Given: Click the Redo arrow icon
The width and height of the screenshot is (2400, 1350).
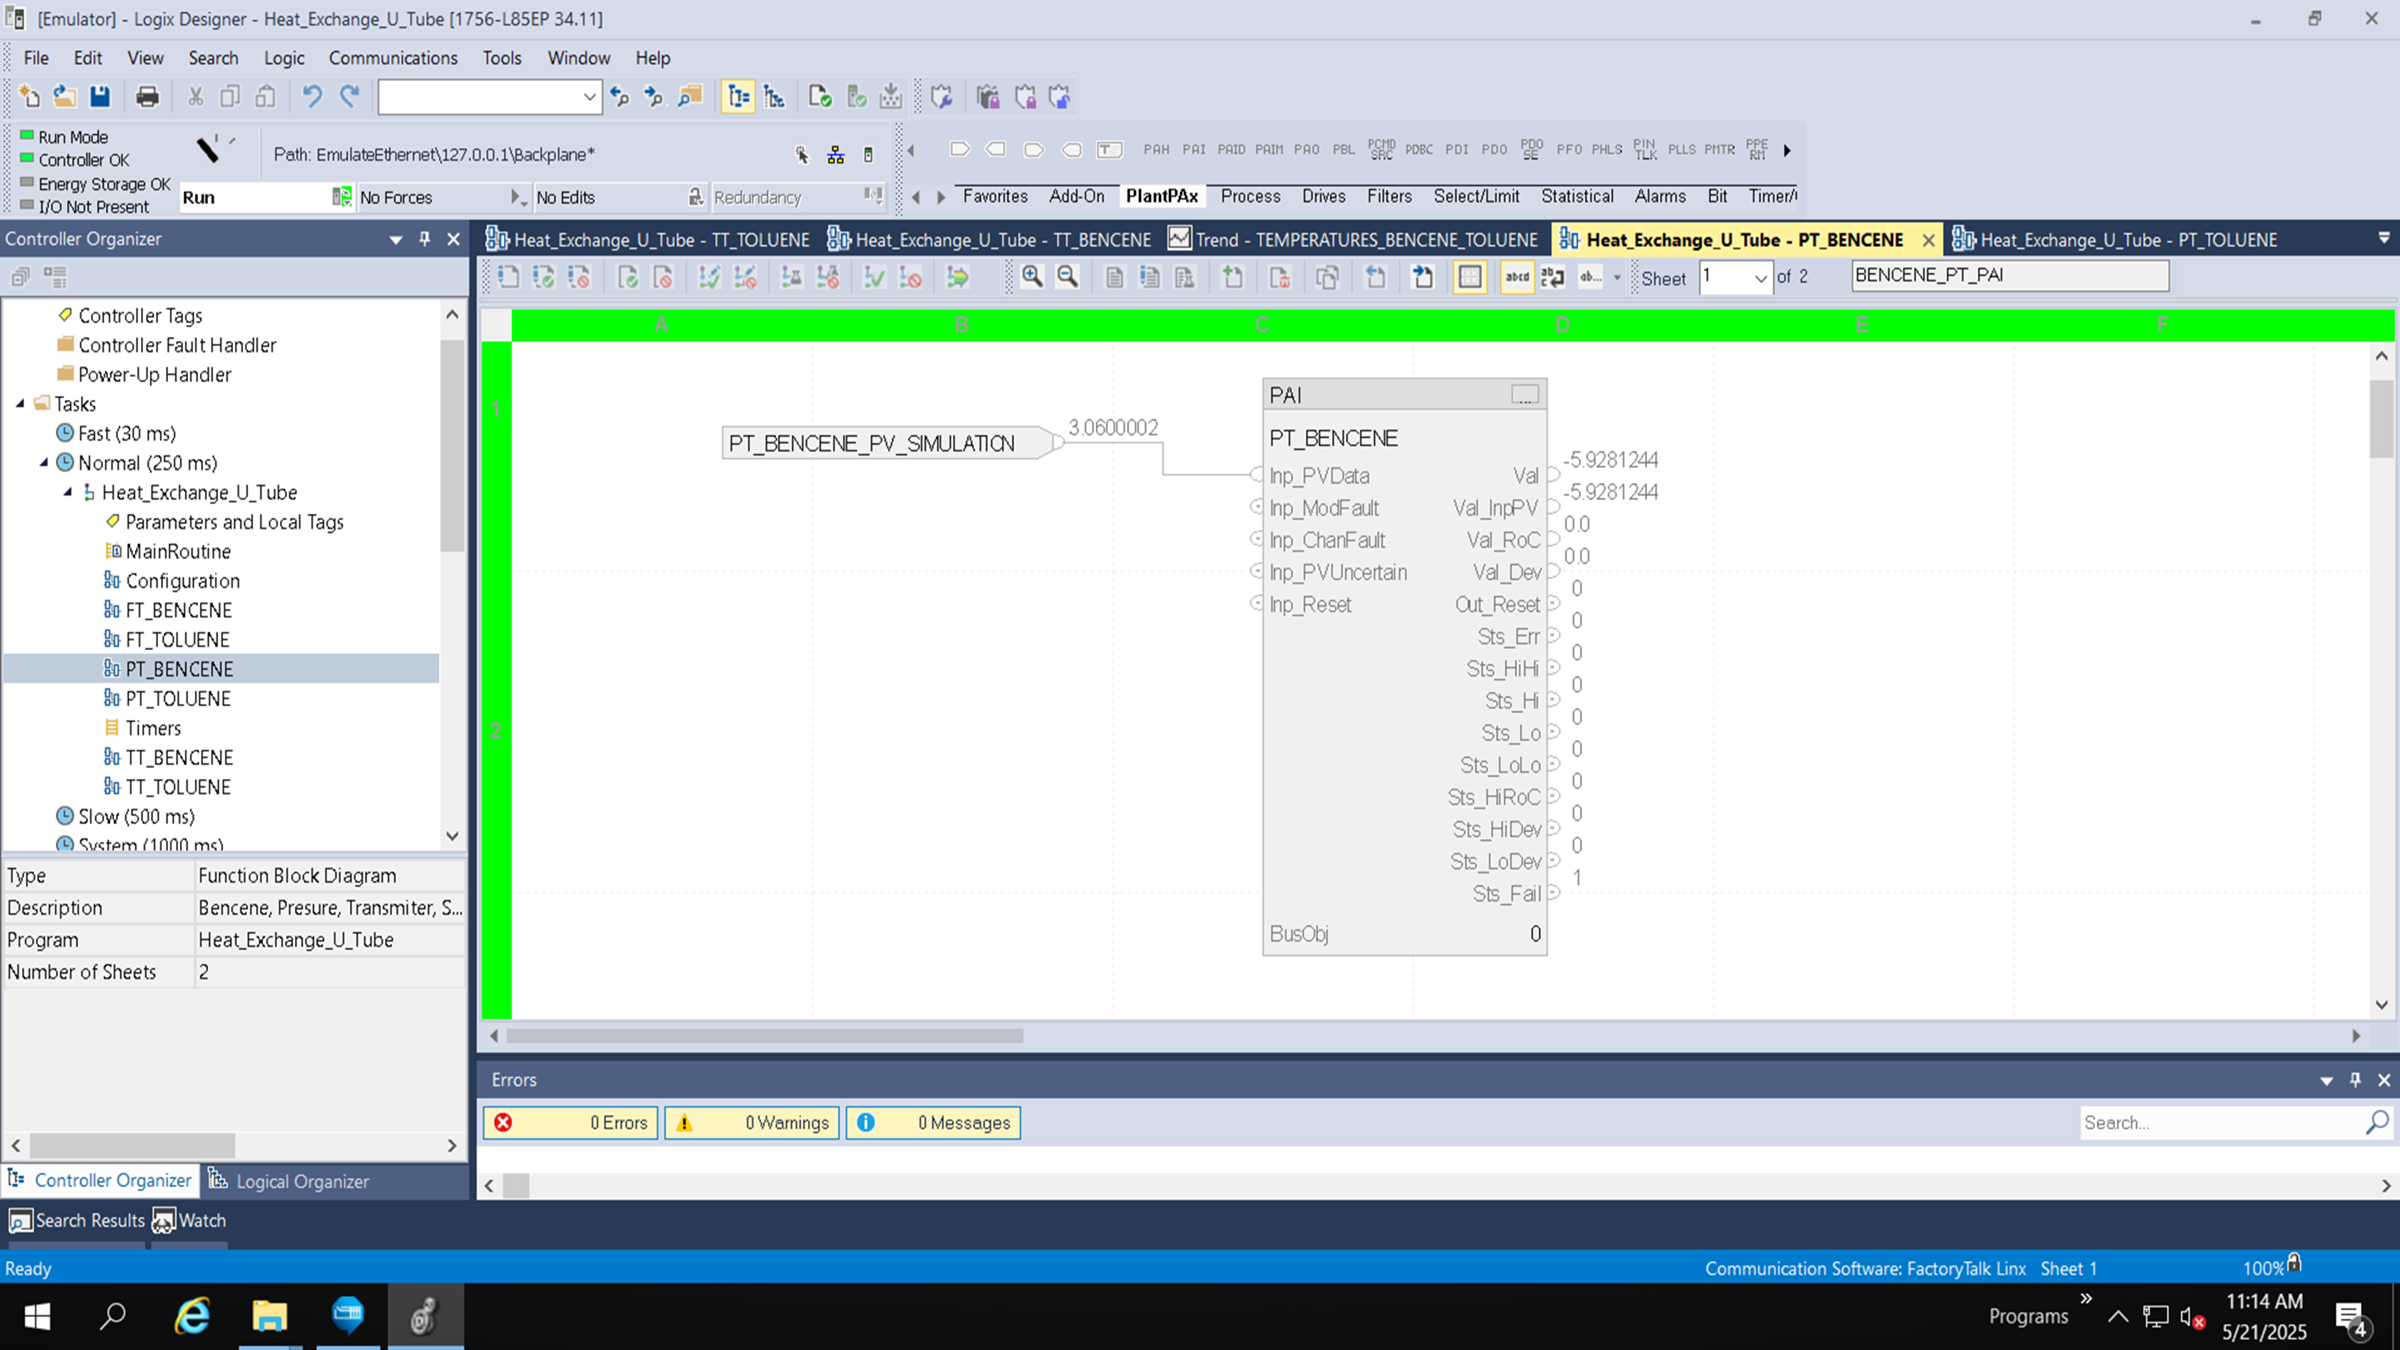Looking at the screenshot, I should click(349, 96).
